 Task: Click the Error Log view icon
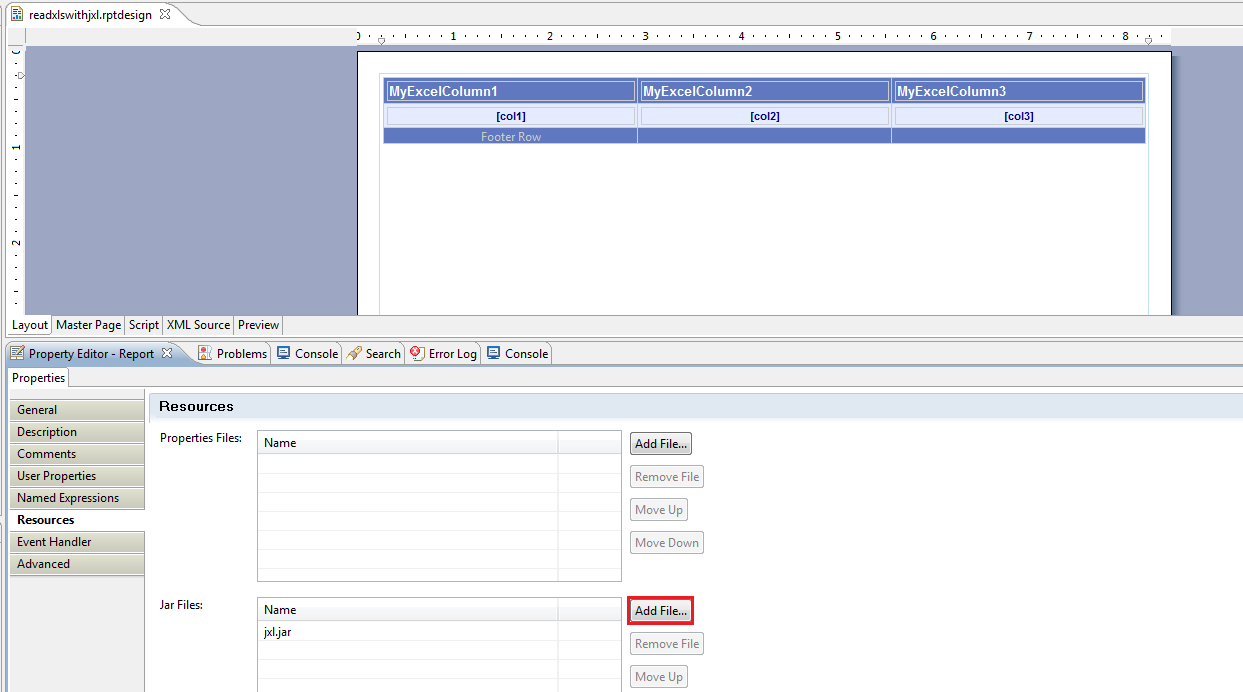417,353
